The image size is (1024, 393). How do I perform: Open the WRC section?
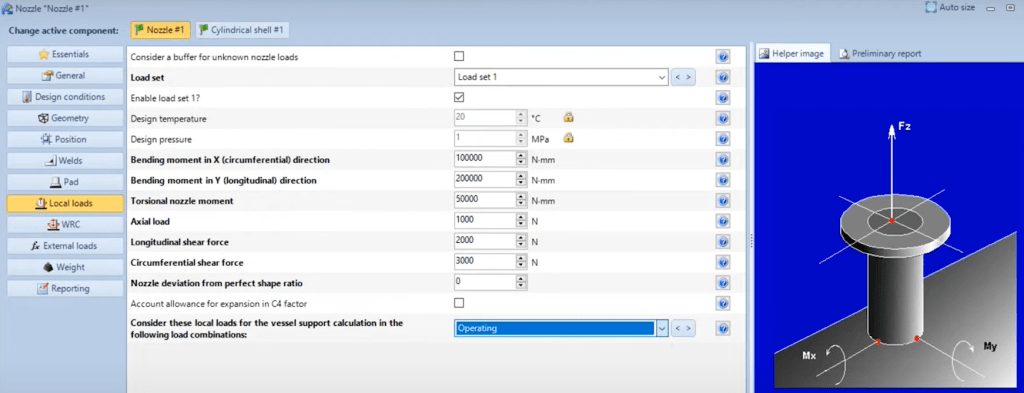65,225
